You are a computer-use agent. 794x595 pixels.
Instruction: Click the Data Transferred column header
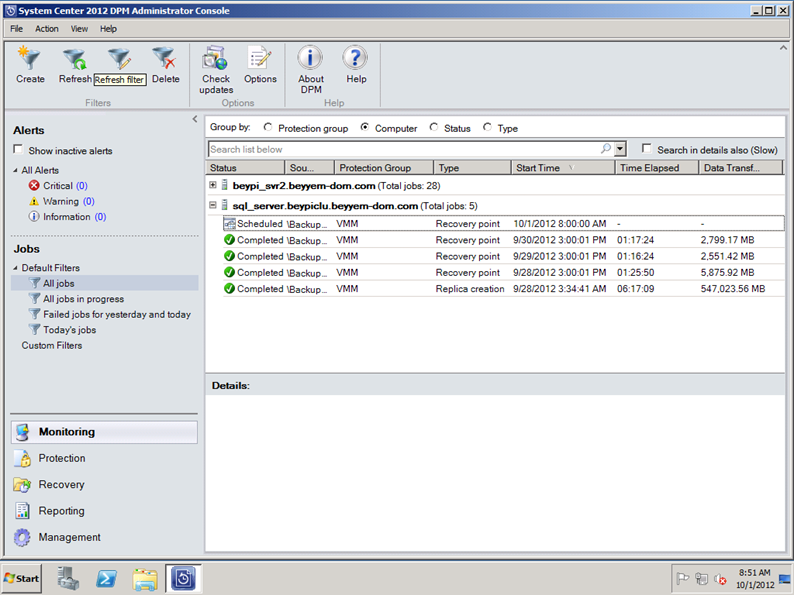[x=741, y=168]
